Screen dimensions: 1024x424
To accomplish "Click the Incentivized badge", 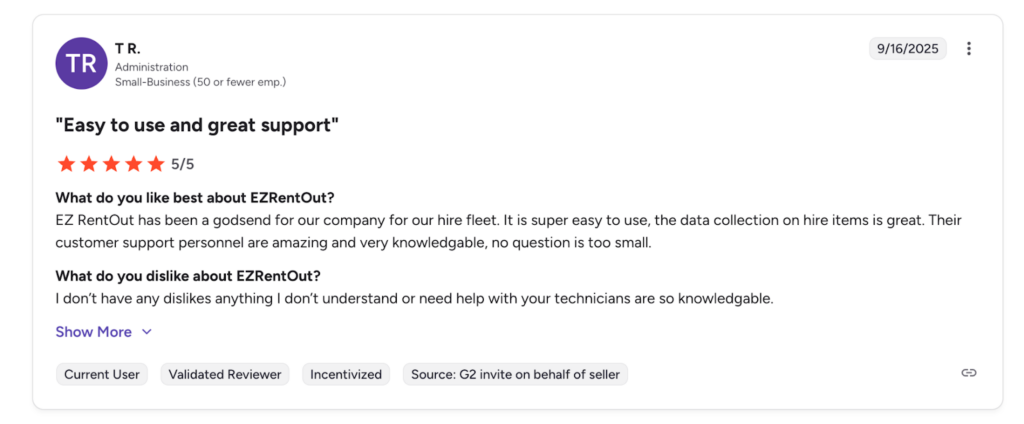I will (x=346, y=374).
